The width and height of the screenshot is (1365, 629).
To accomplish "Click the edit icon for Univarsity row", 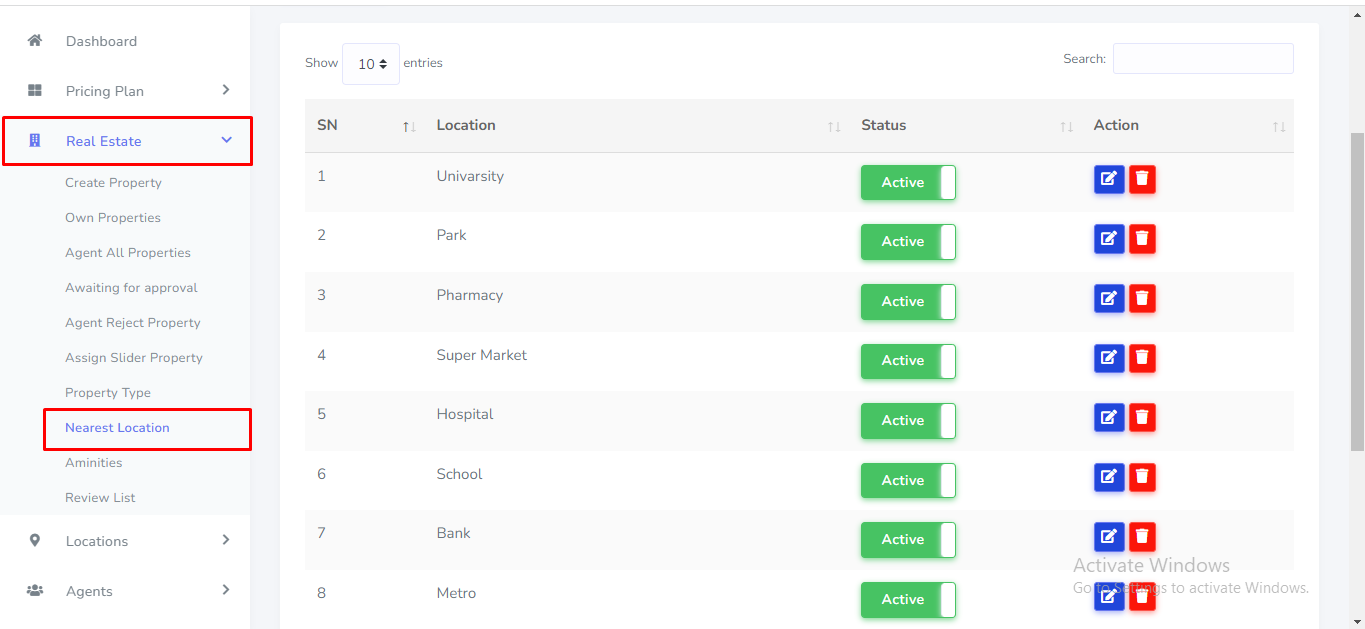I will pyautogui.click(x=1109, y=180).
